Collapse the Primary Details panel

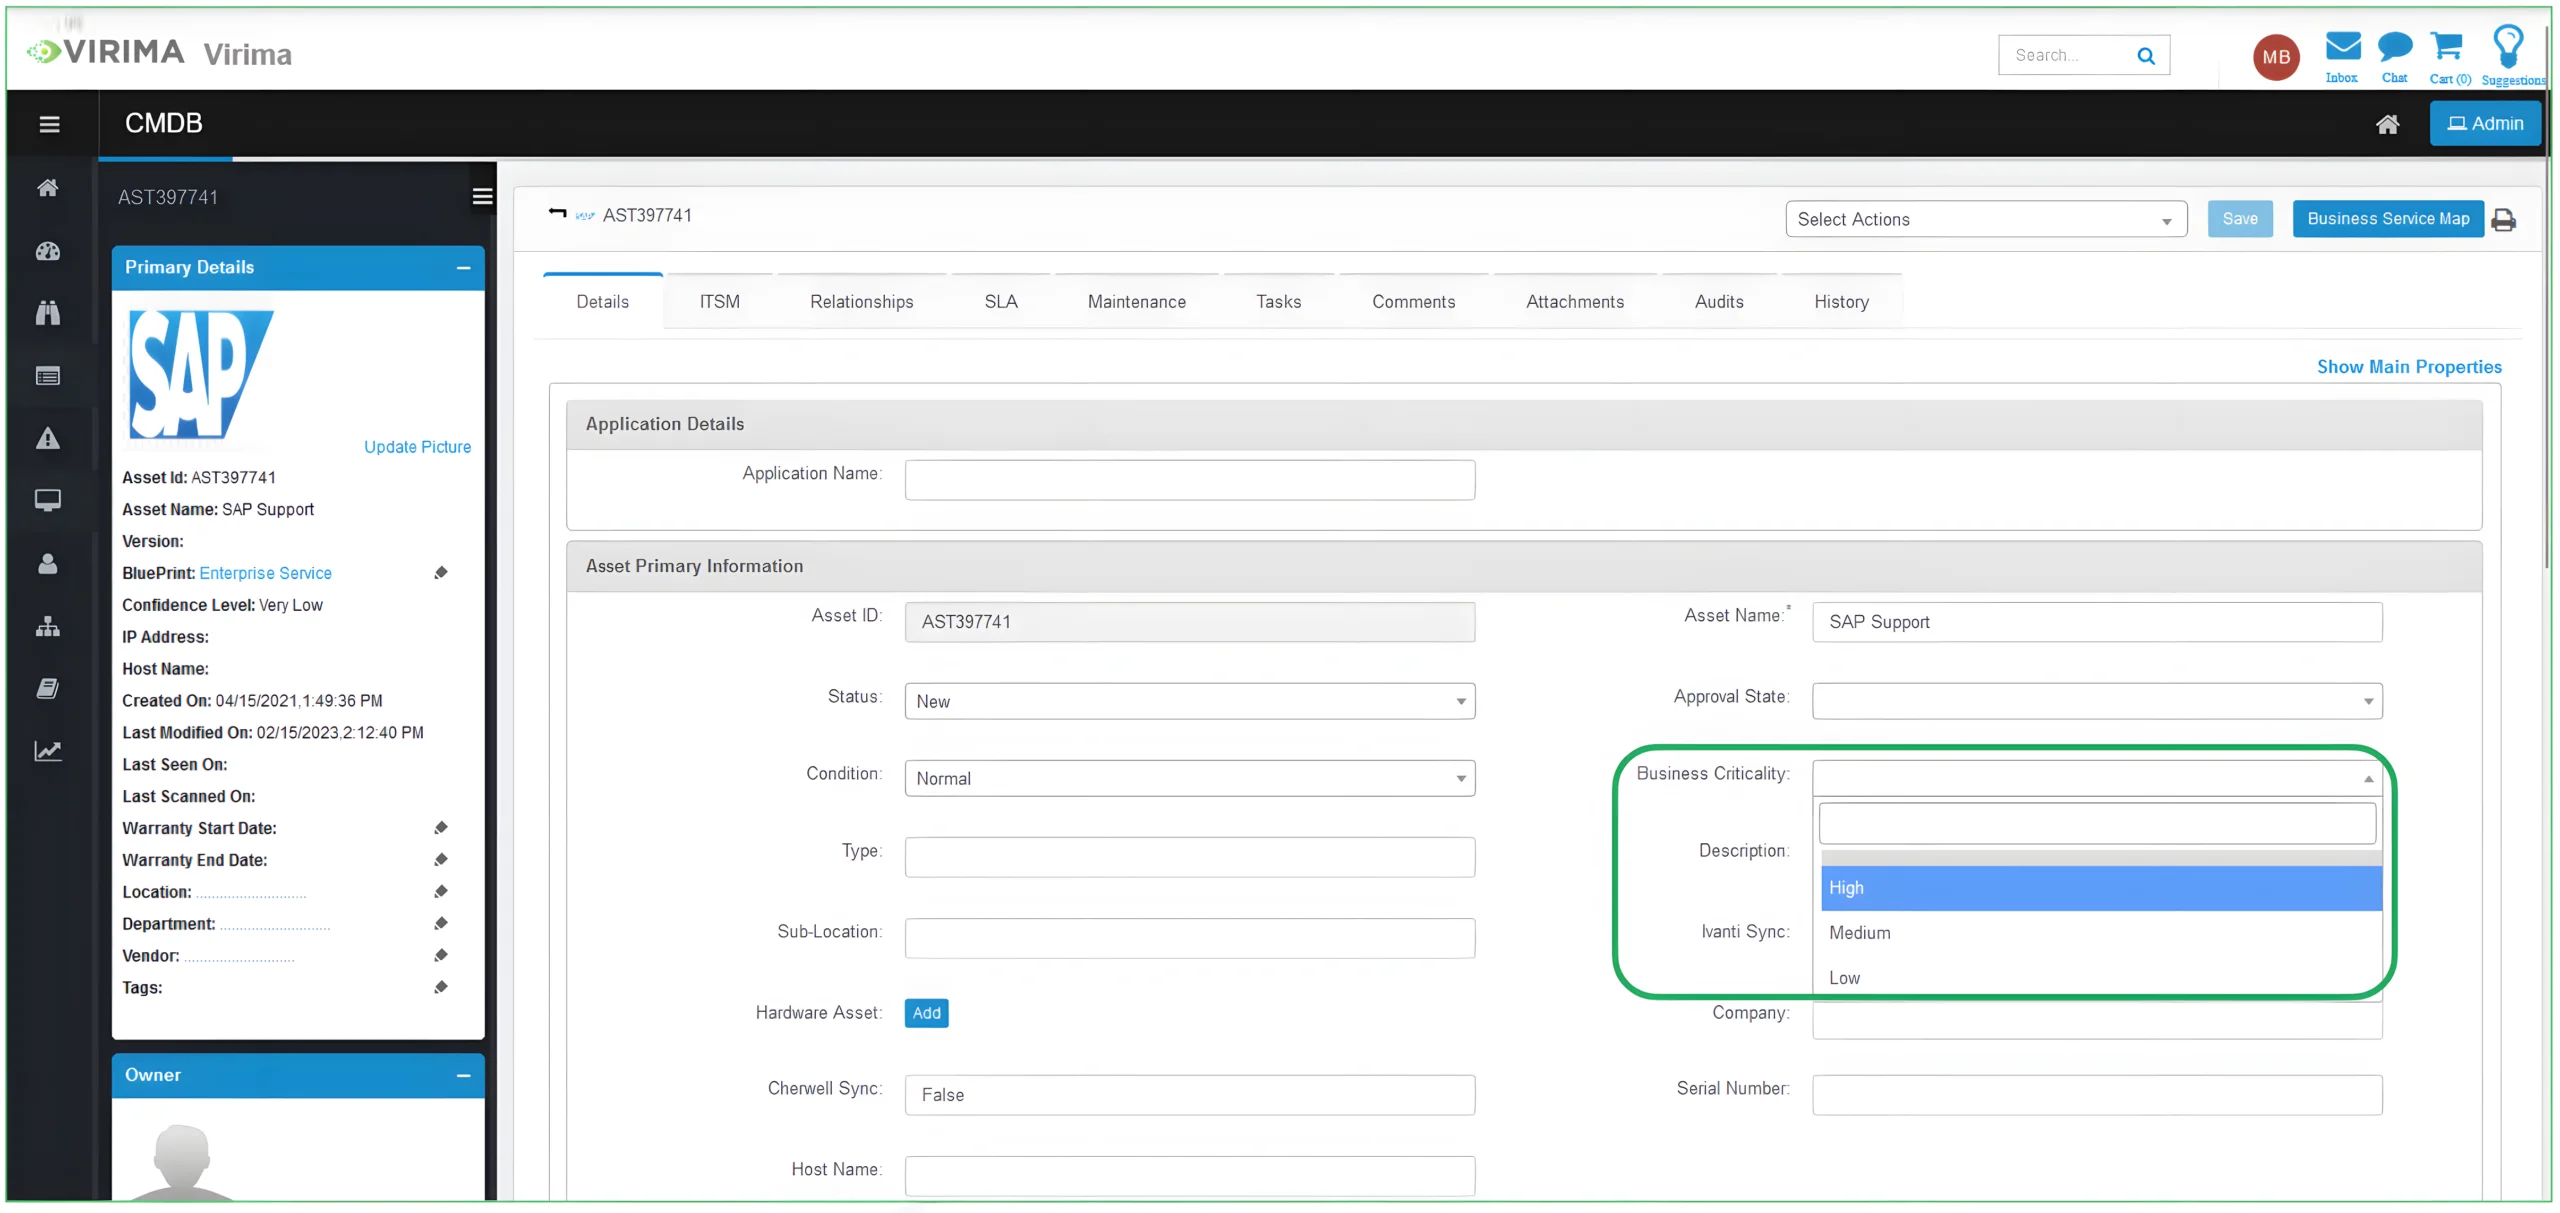pos(463,268)
